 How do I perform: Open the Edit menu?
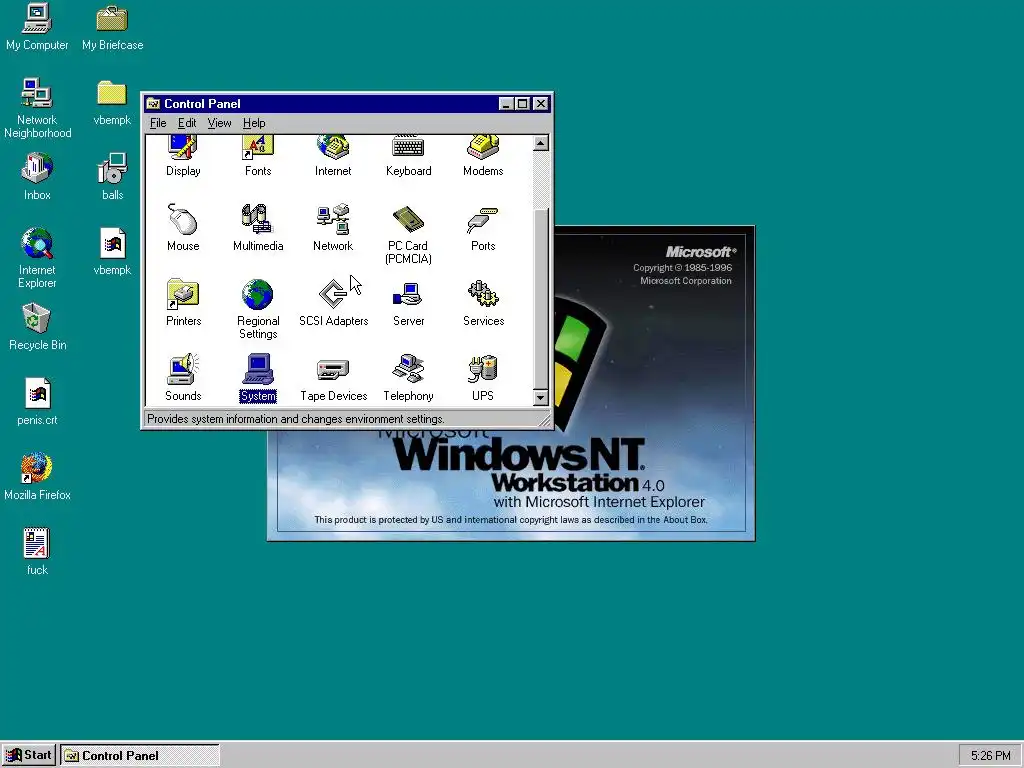[x=187, y=123]
